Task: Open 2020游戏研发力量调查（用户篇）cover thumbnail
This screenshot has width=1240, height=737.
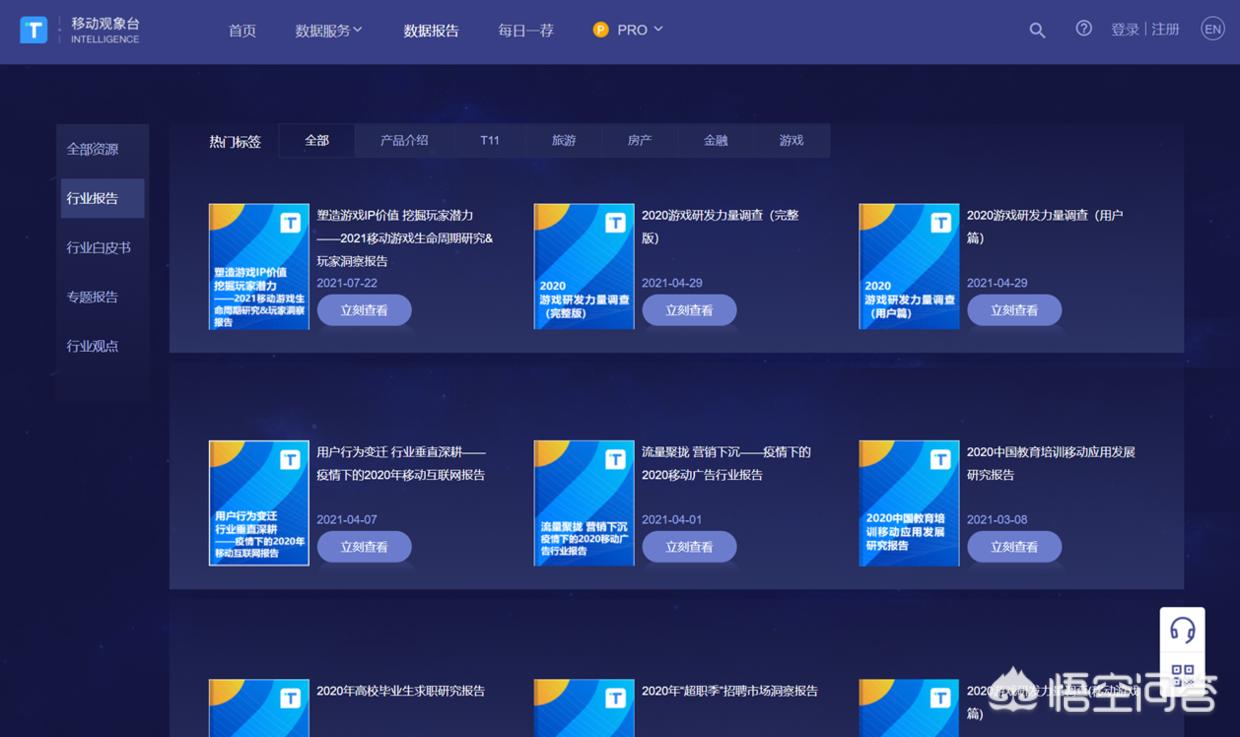Action: [x=909, y=266]
